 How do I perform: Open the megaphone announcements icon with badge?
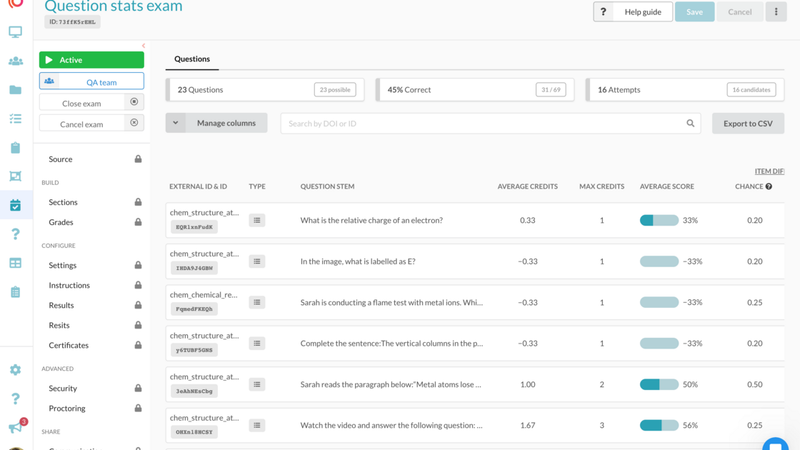15,428
